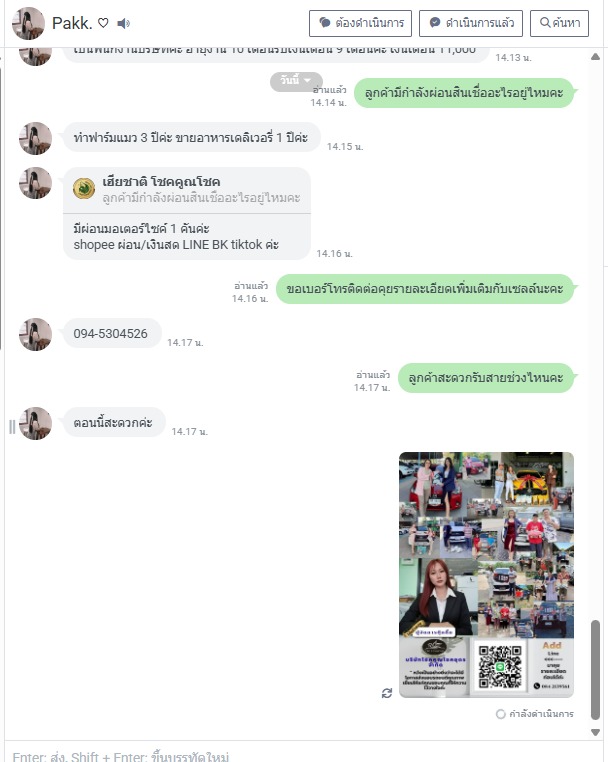Click the เฮียชาติ โชคคูณโชค gold logo avatar
Image resolution: width=608 pixels, height=762 pixels.
84,189
